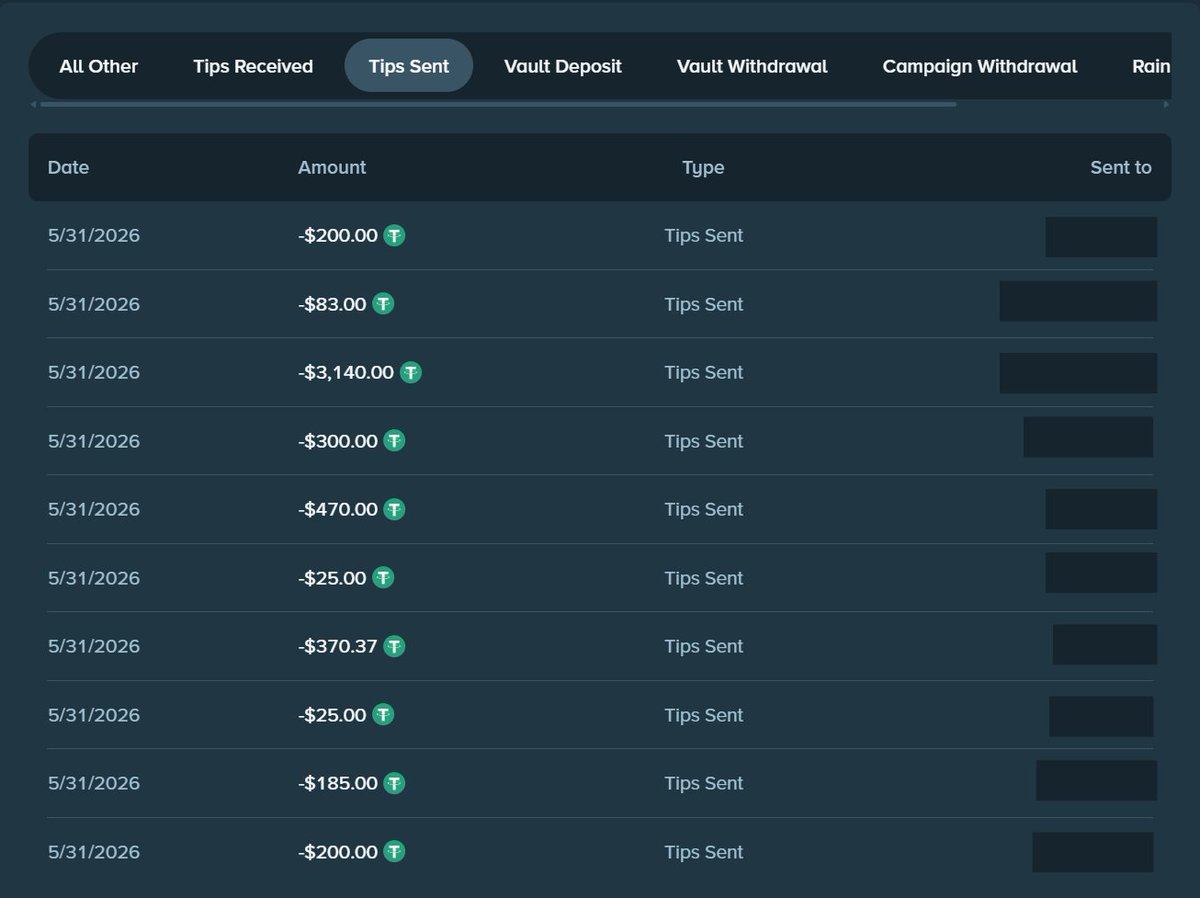
Task: Select the Tether icon after -$300.00
Action: [395, 441]
